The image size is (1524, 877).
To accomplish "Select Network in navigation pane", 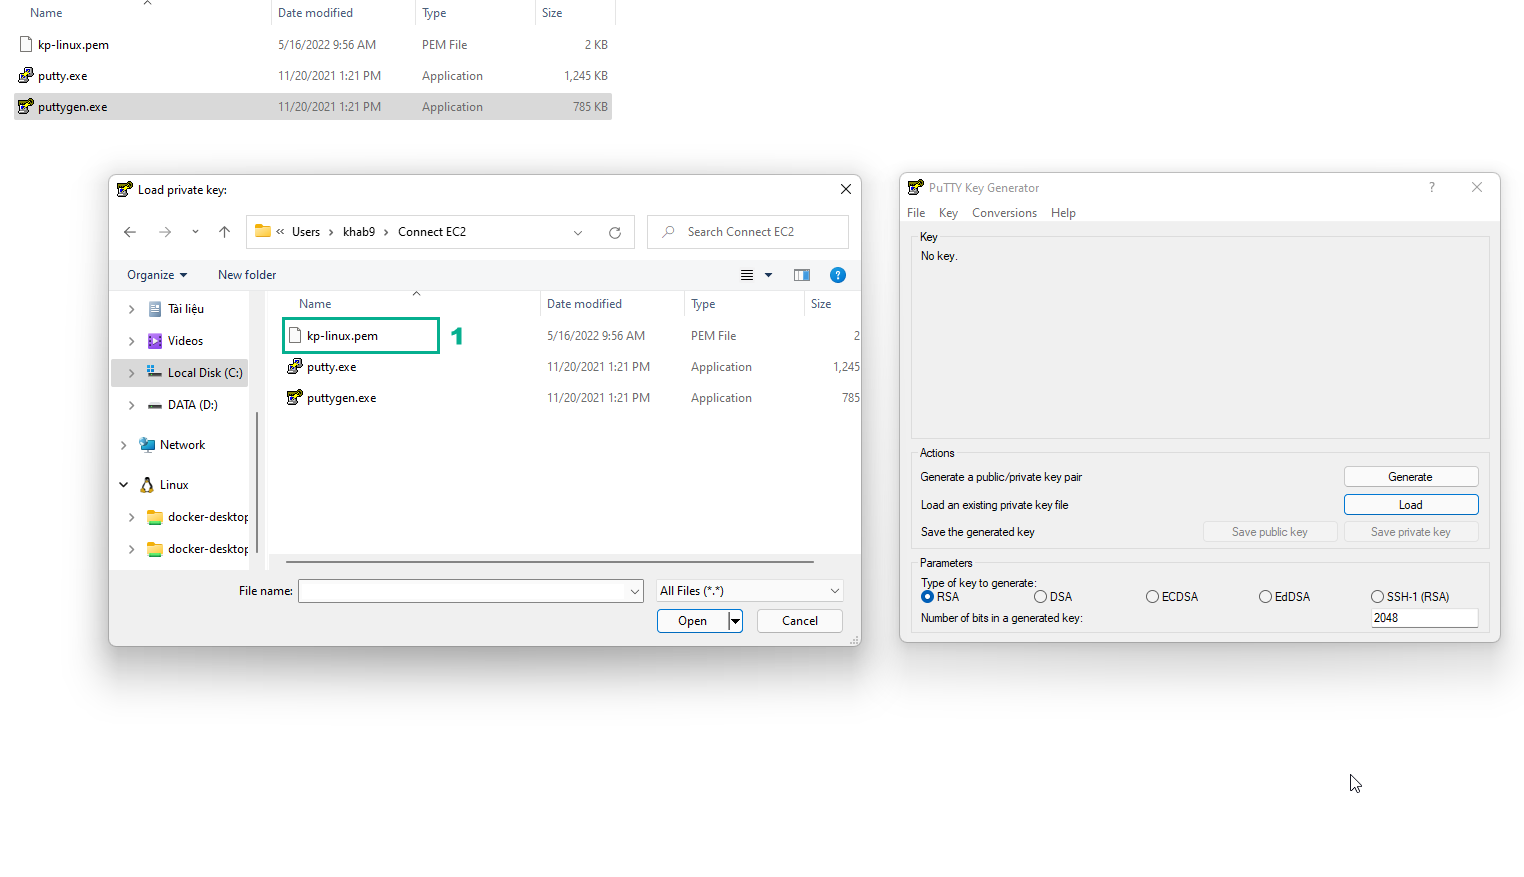I will click(182, 445).
